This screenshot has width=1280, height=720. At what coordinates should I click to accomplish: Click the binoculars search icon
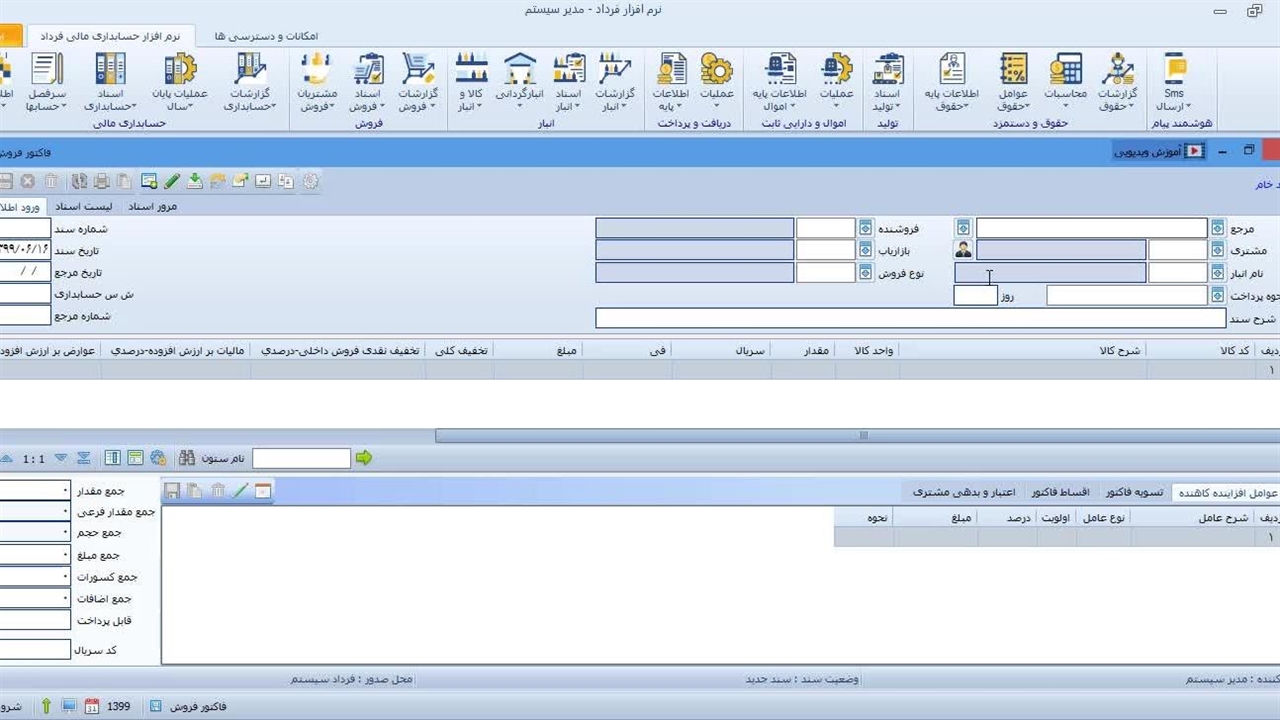coord(187,458)
